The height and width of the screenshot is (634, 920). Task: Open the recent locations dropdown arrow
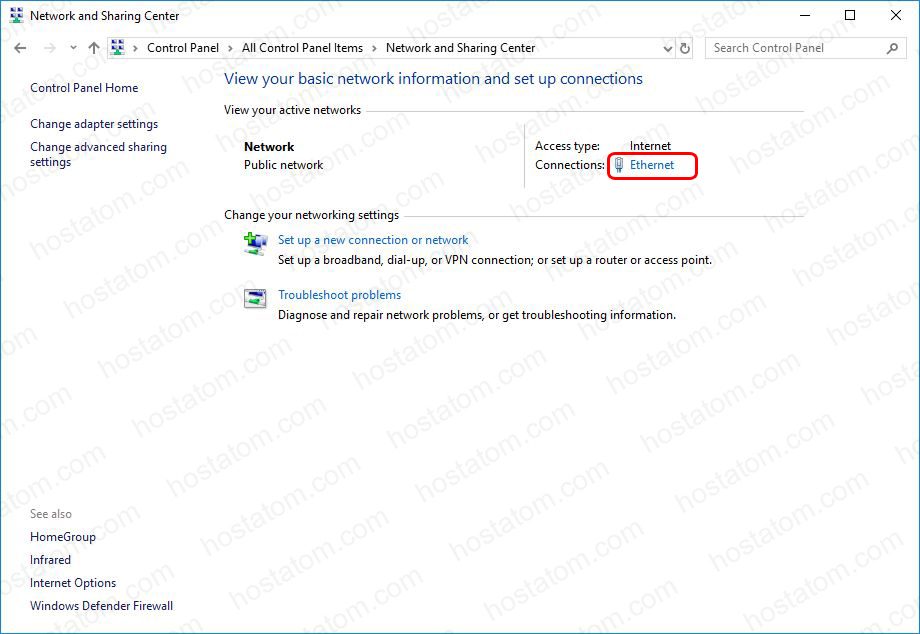point(72,47)
